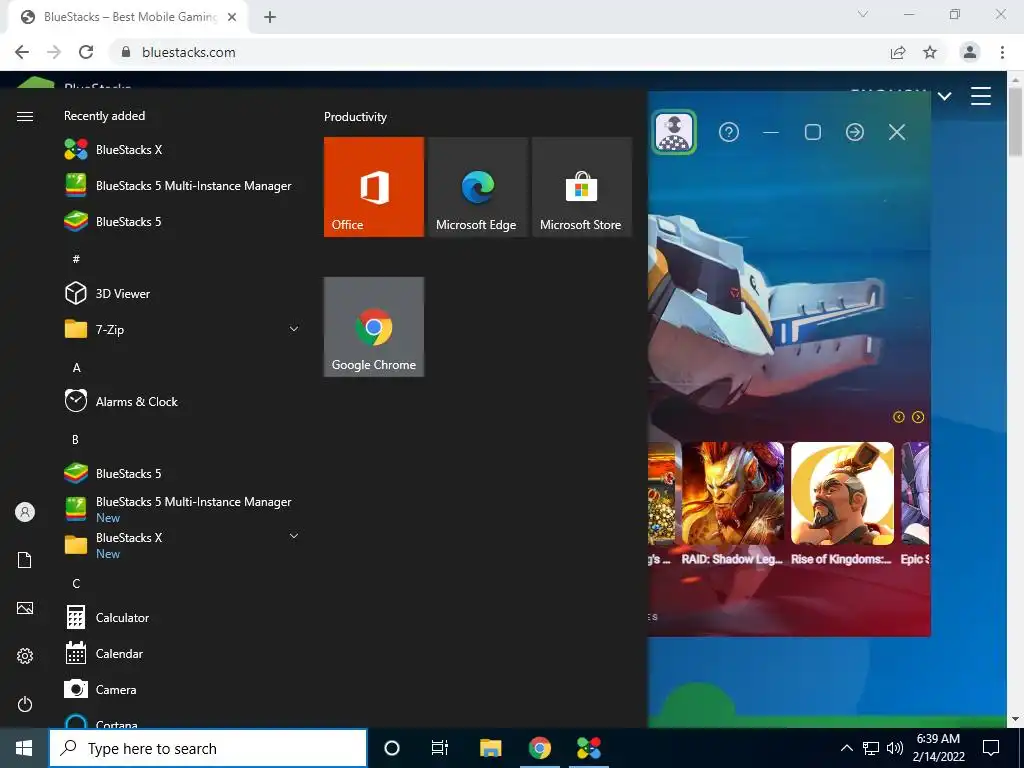This screenshot has width=1024, height=768.
Task: Open a new Chrome tab
Action: point(270,18)
